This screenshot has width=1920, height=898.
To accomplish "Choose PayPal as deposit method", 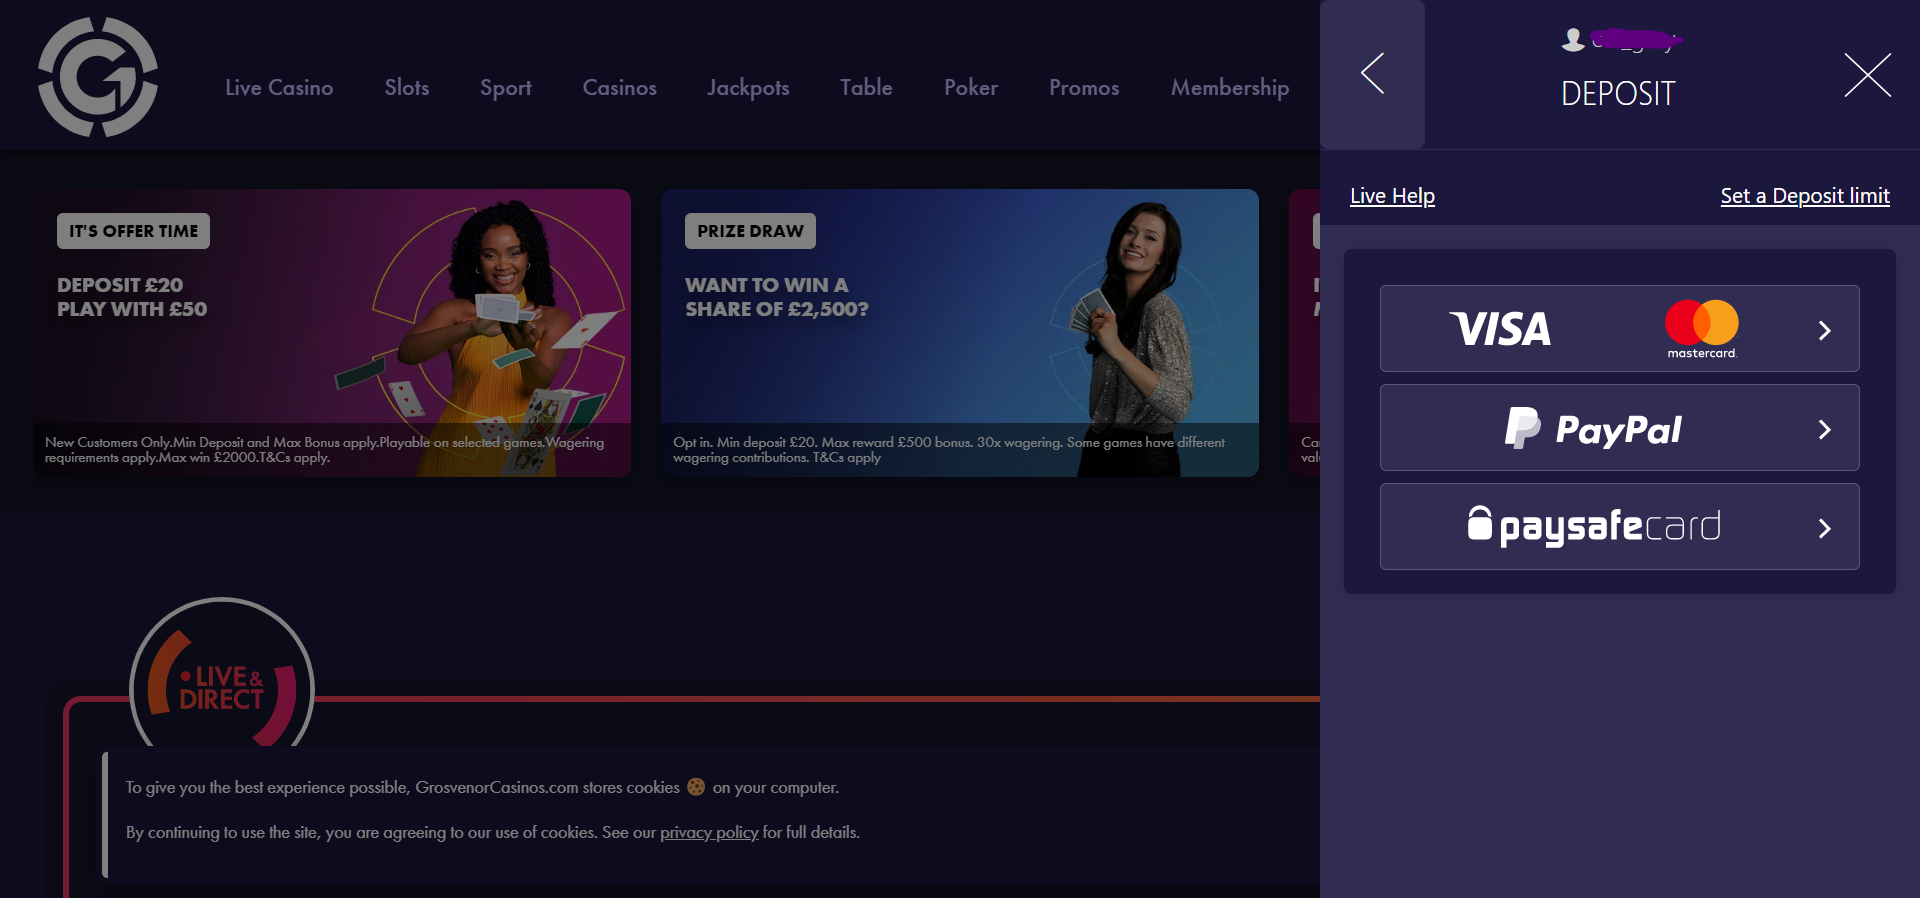I will point(1619,427).
